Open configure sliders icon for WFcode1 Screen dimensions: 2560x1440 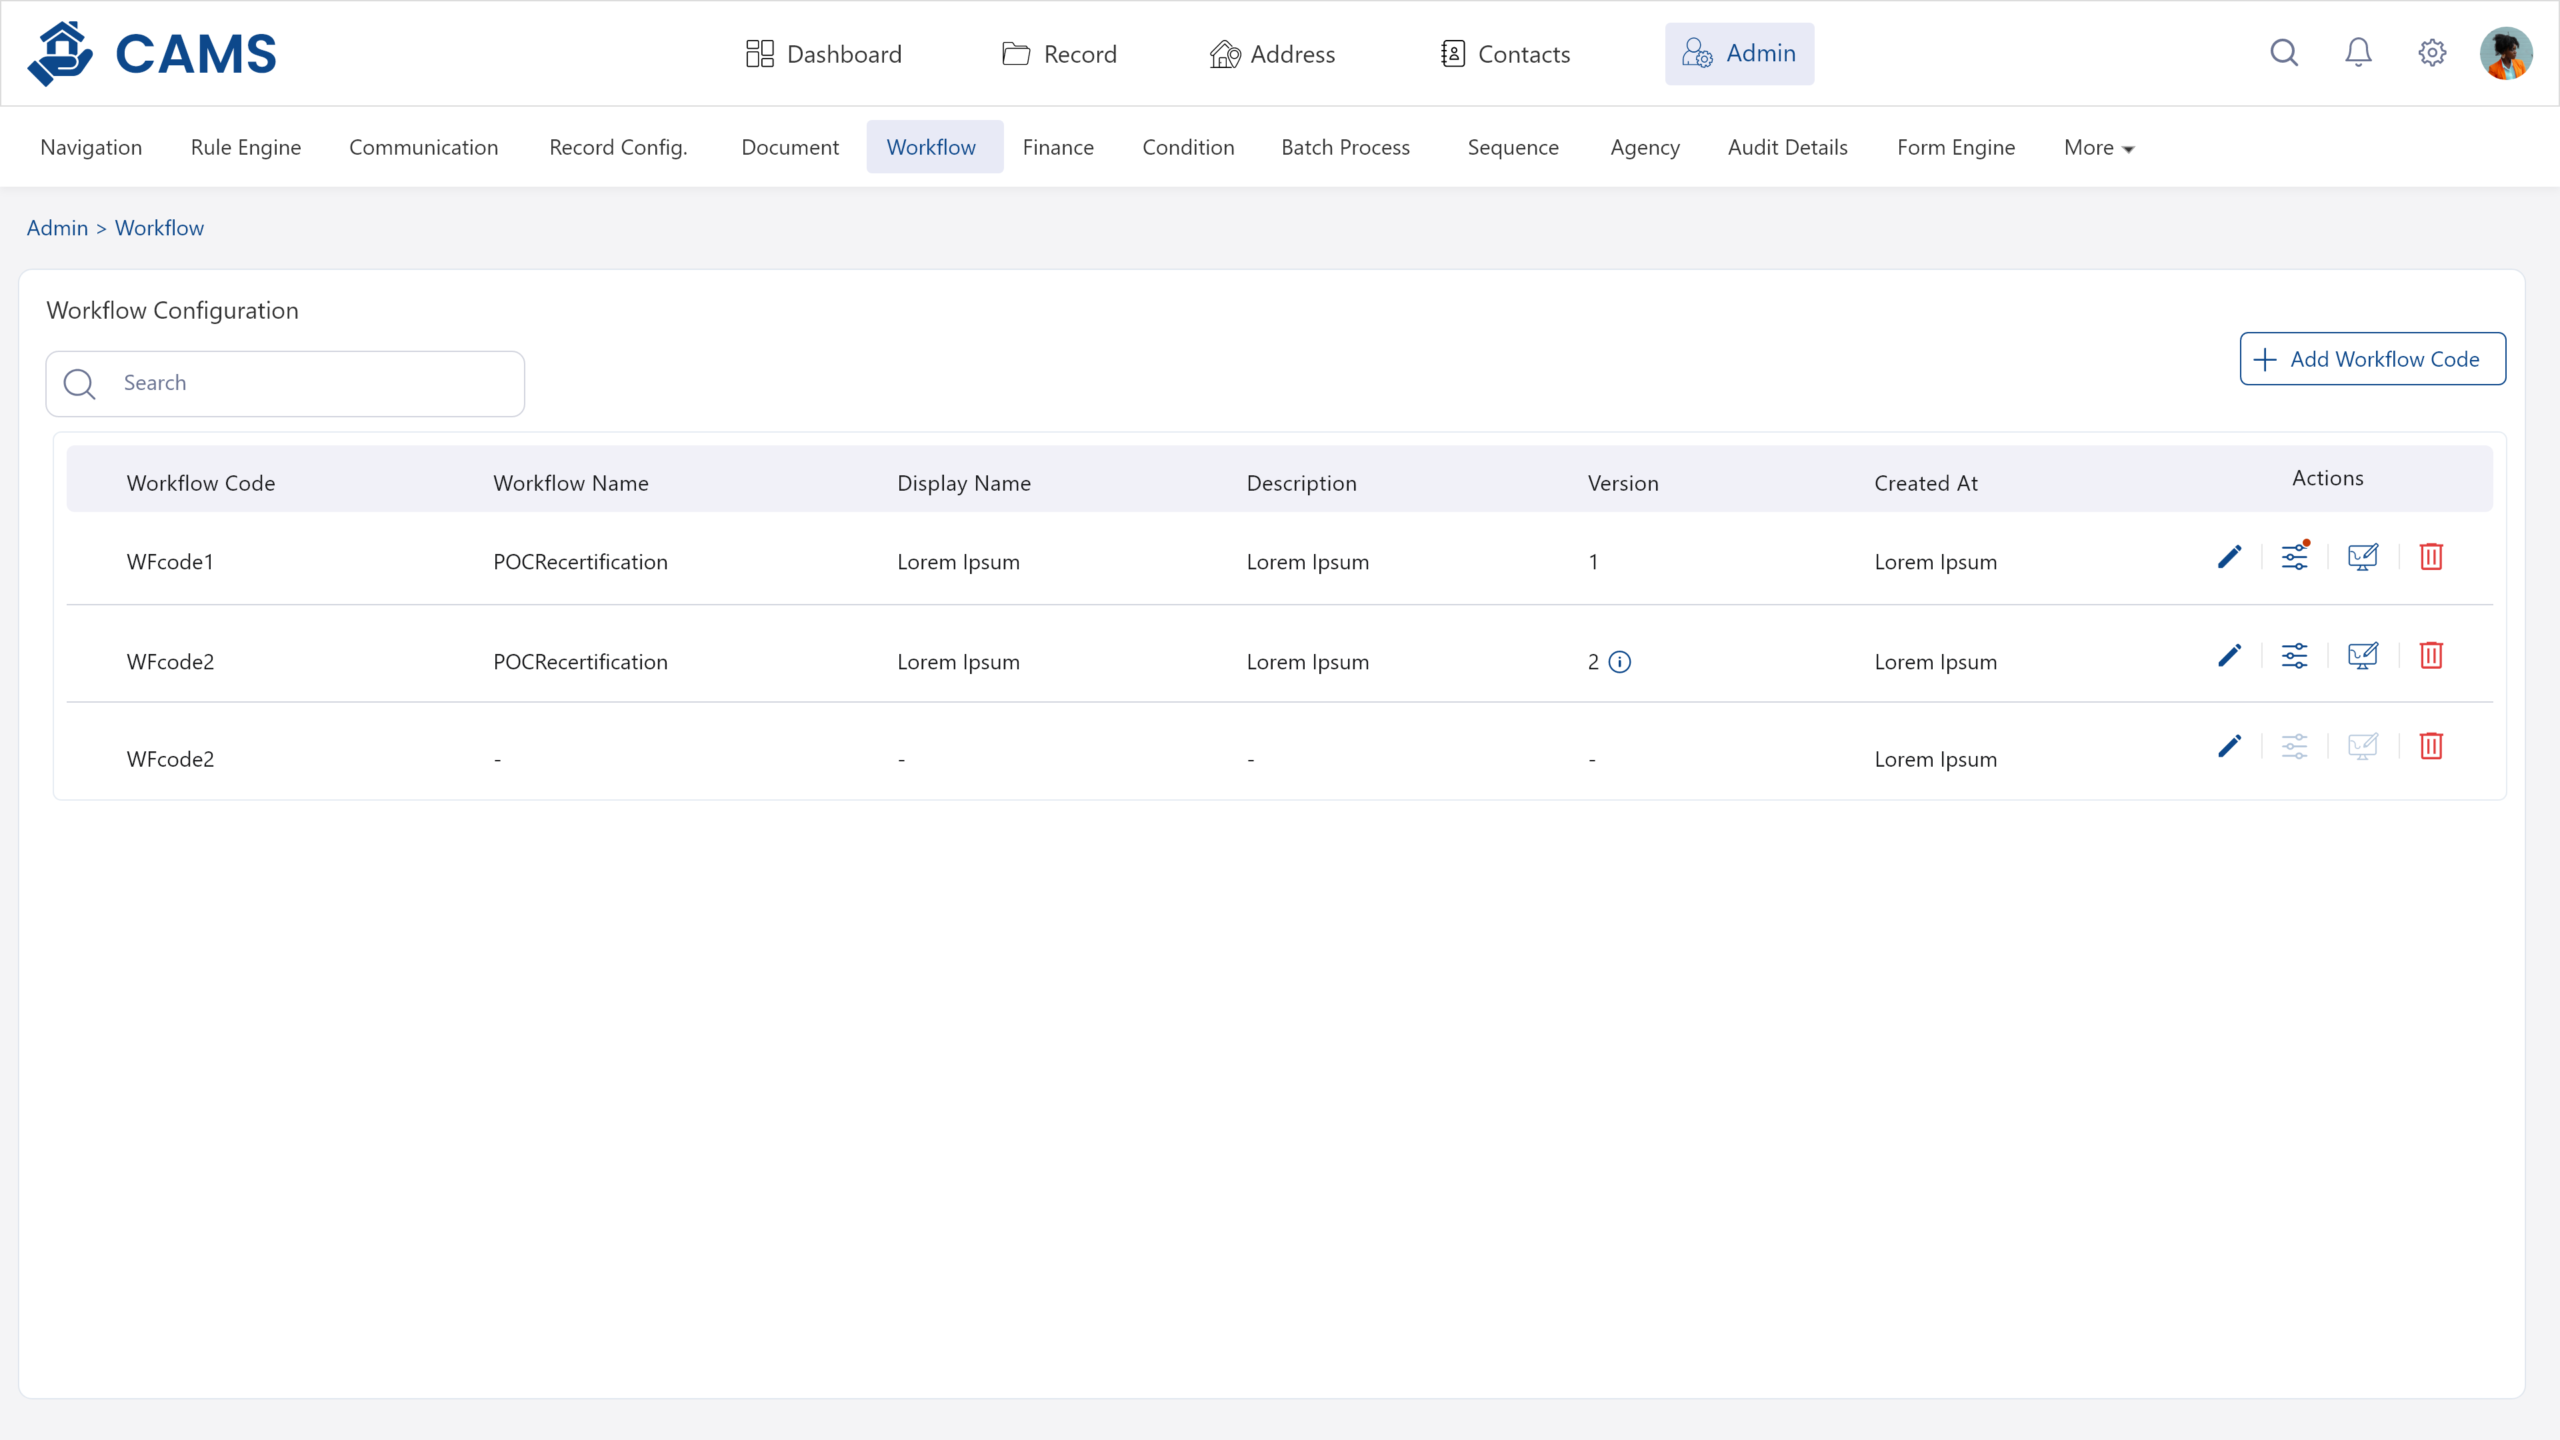(2295, 557)
